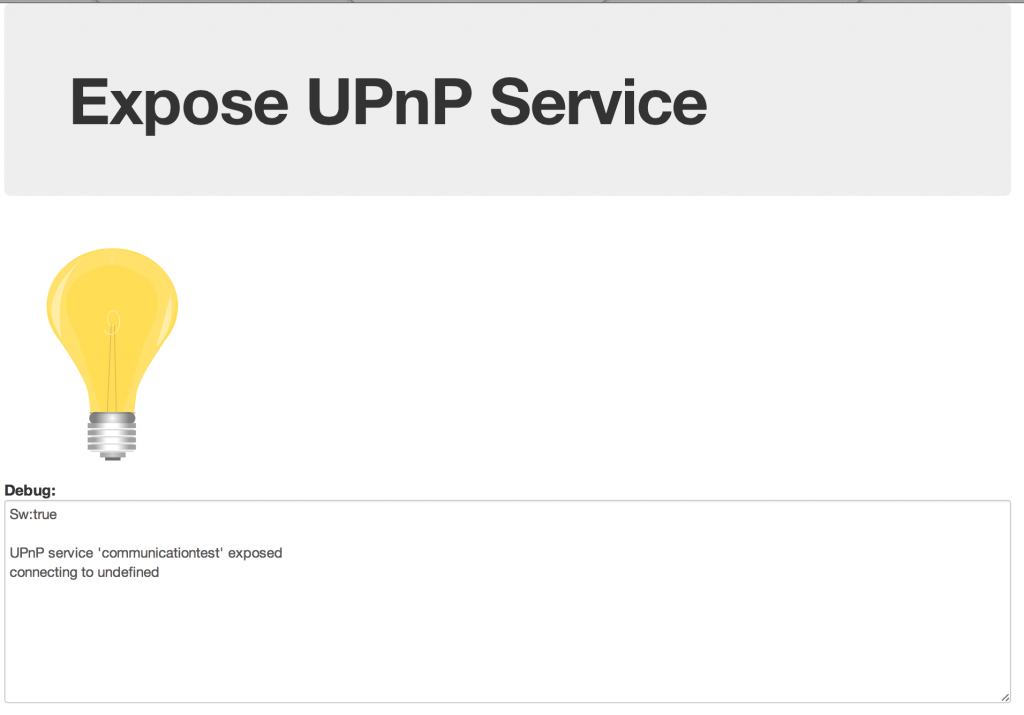The image size is (1024, 715).
Task: Click the light bulb's metal screw base
Action: point(112,436)
